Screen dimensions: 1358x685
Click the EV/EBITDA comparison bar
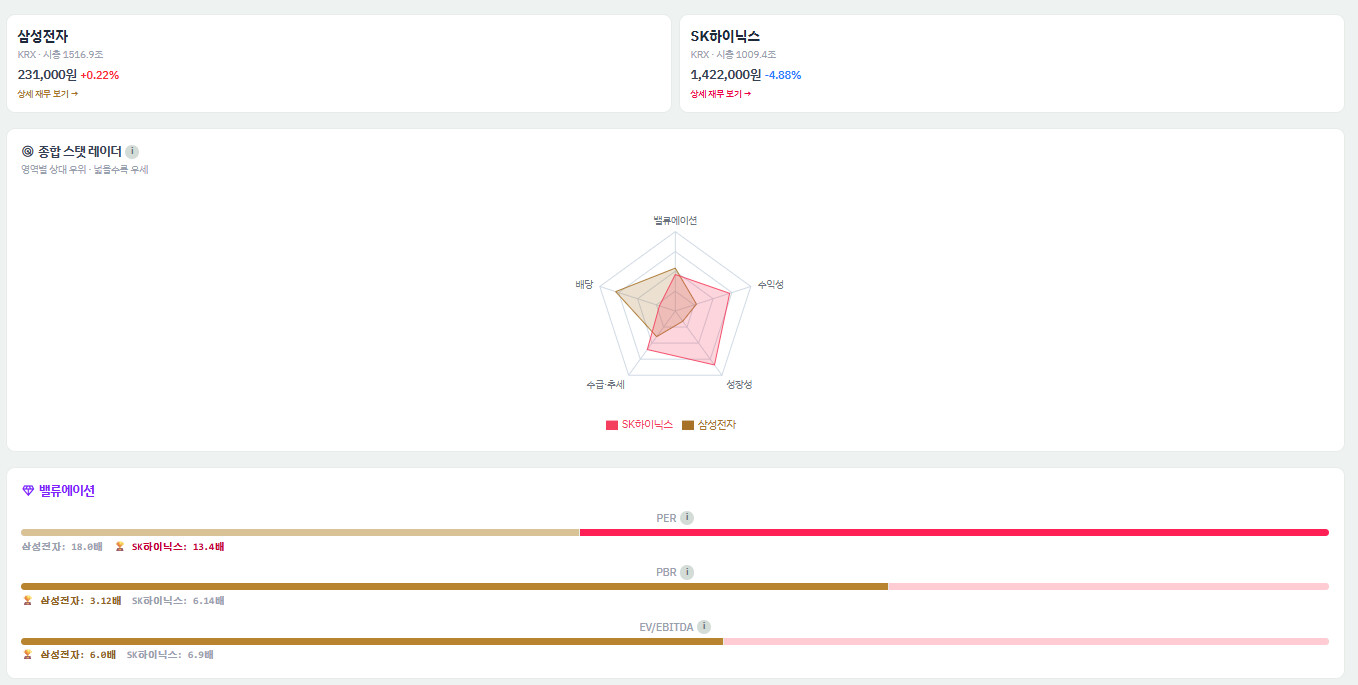tap(675, 641)
